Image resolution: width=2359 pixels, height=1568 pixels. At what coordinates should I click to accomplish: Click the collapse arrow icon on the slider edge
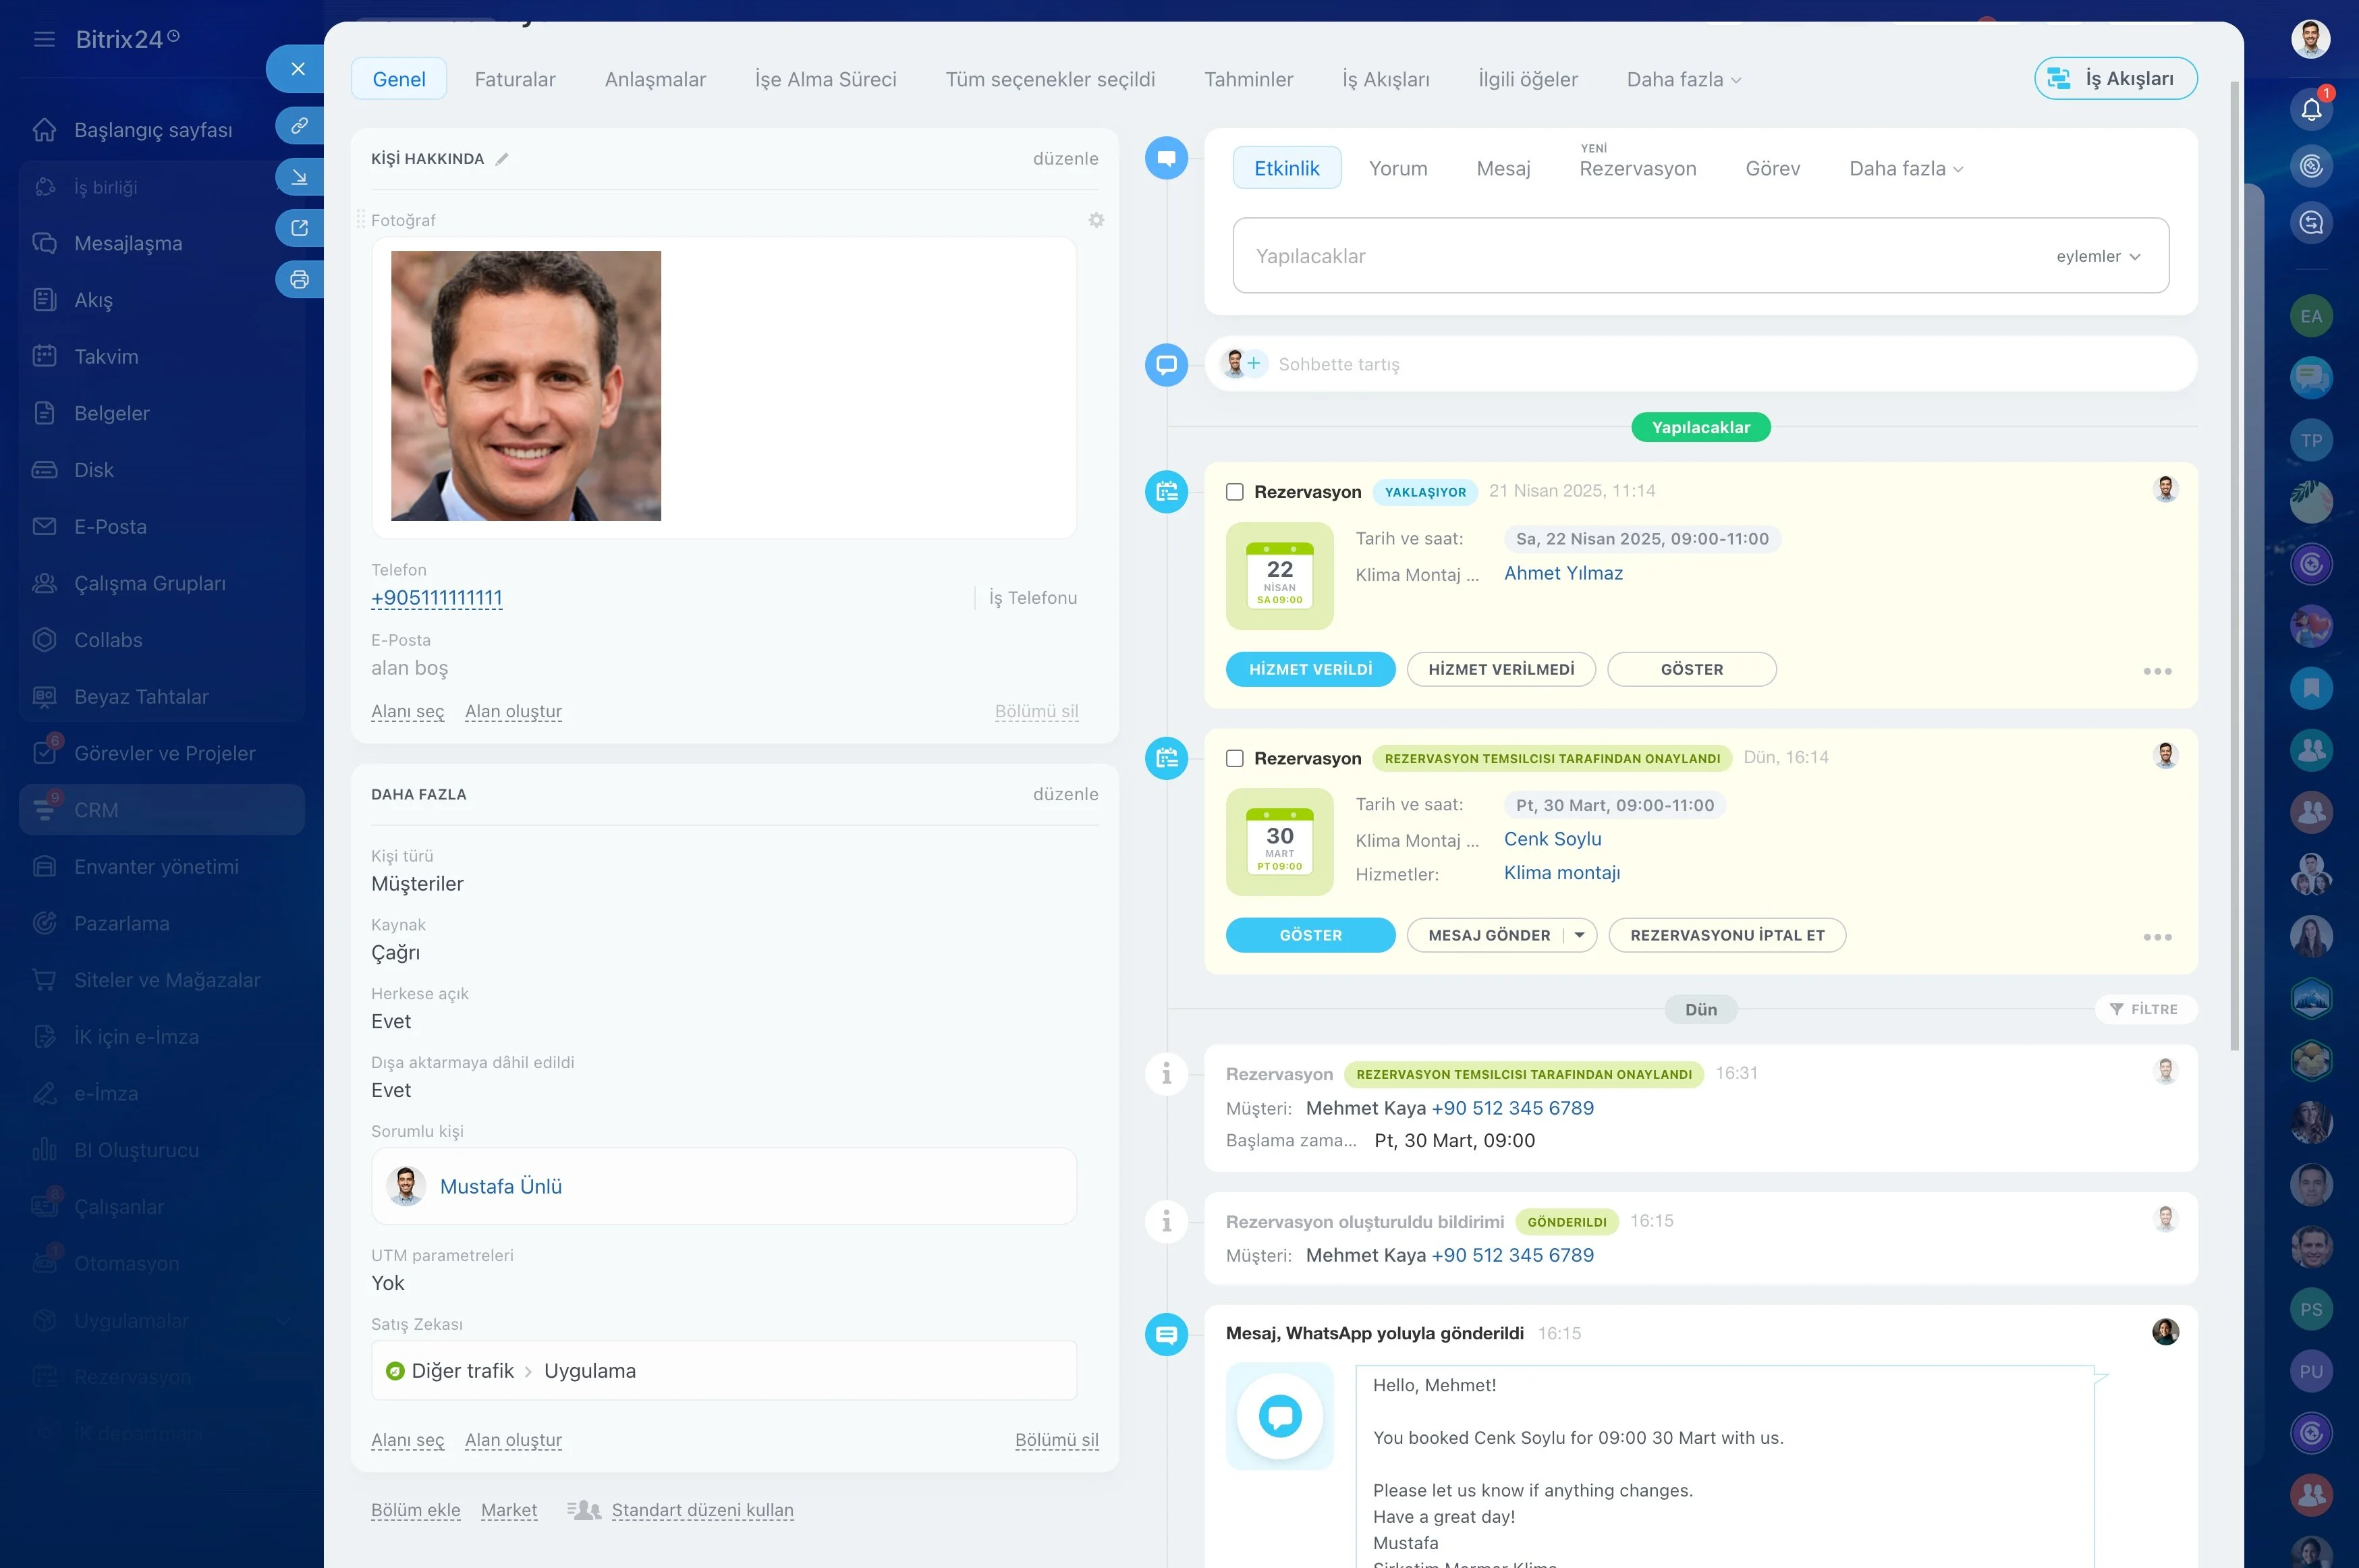click(x=299, y=177)
